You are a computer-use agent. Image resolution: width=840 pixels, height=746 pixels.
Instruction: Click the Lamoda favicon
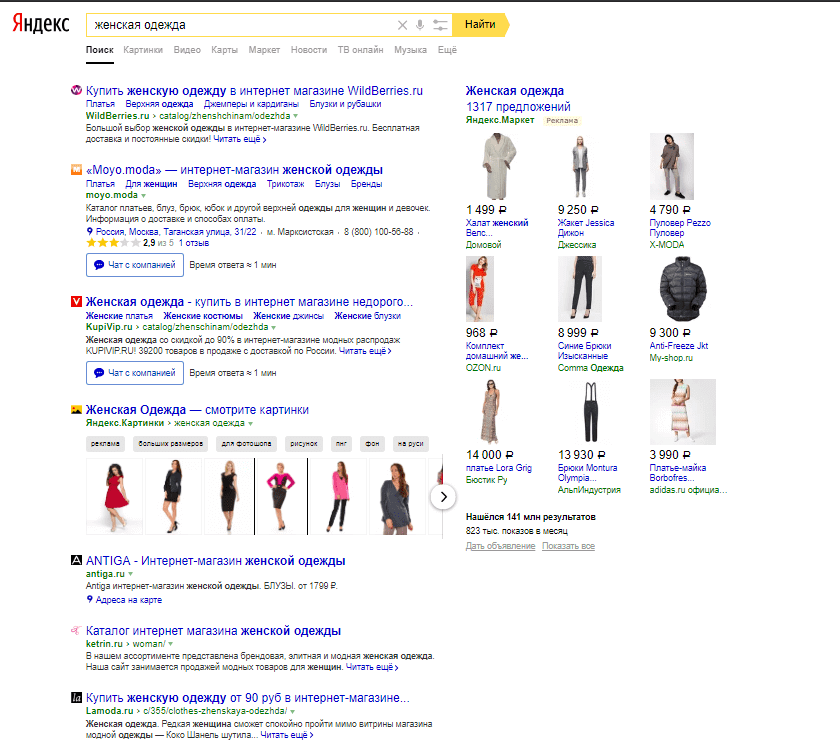point(77,697)
